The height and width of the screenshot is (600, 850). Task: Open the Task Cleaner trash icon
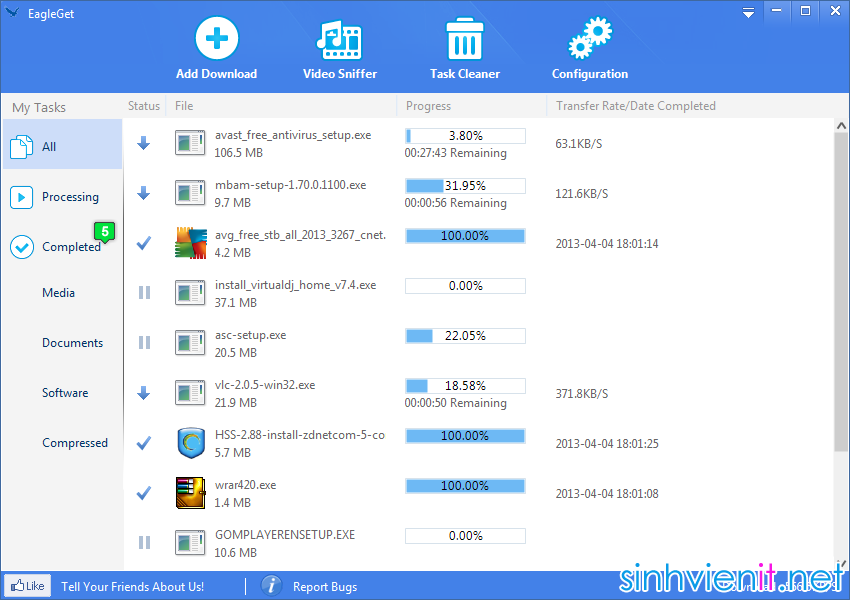(465, 38)
